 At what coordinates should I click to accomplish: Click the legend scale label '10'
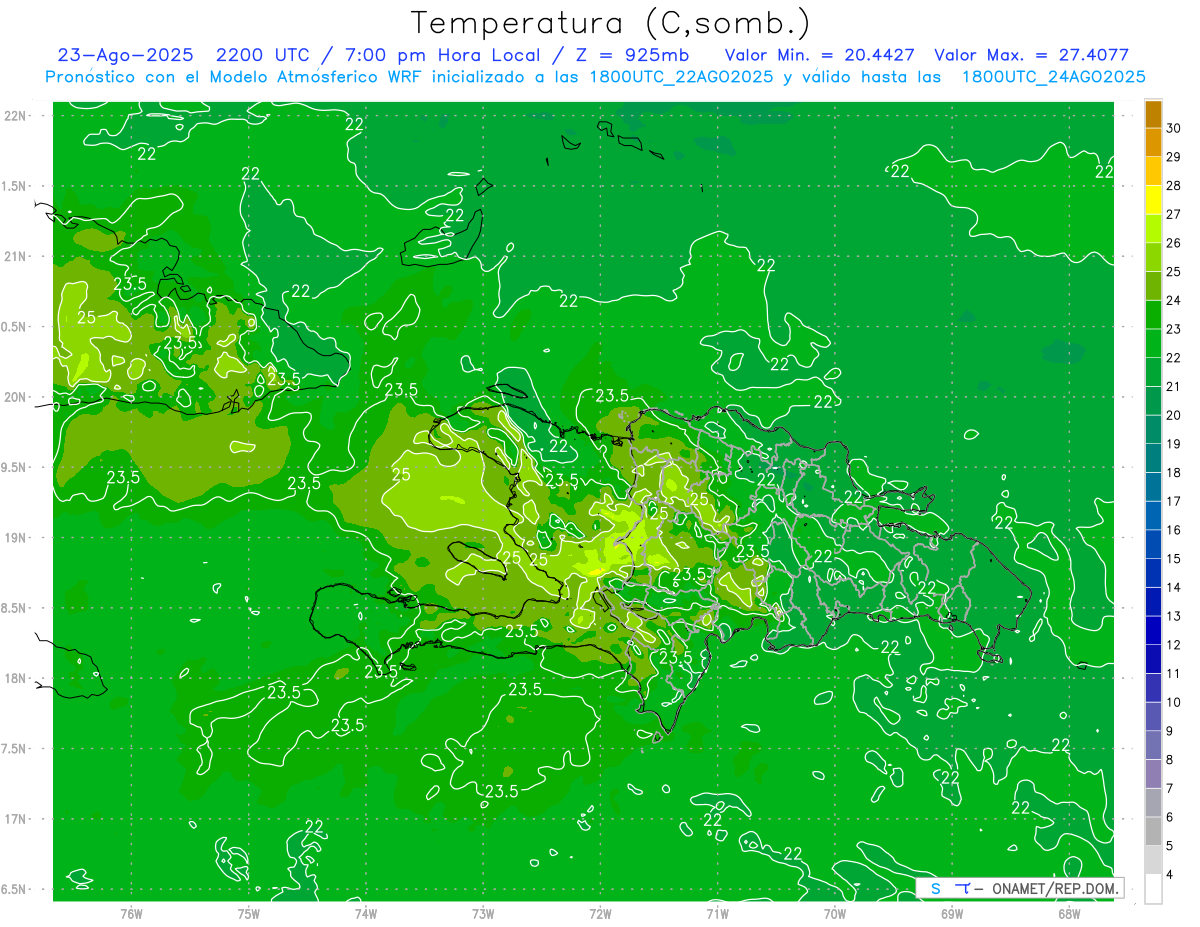[1174, 702]
